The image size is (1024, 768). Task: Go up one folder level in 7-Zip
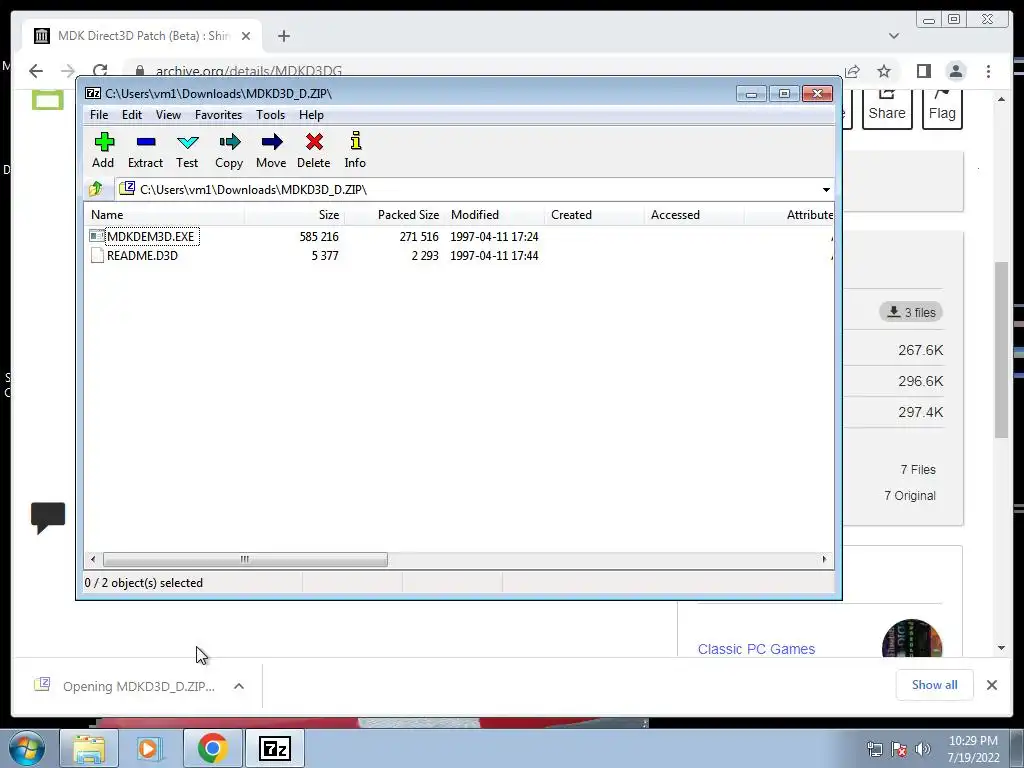click(96, 189)
